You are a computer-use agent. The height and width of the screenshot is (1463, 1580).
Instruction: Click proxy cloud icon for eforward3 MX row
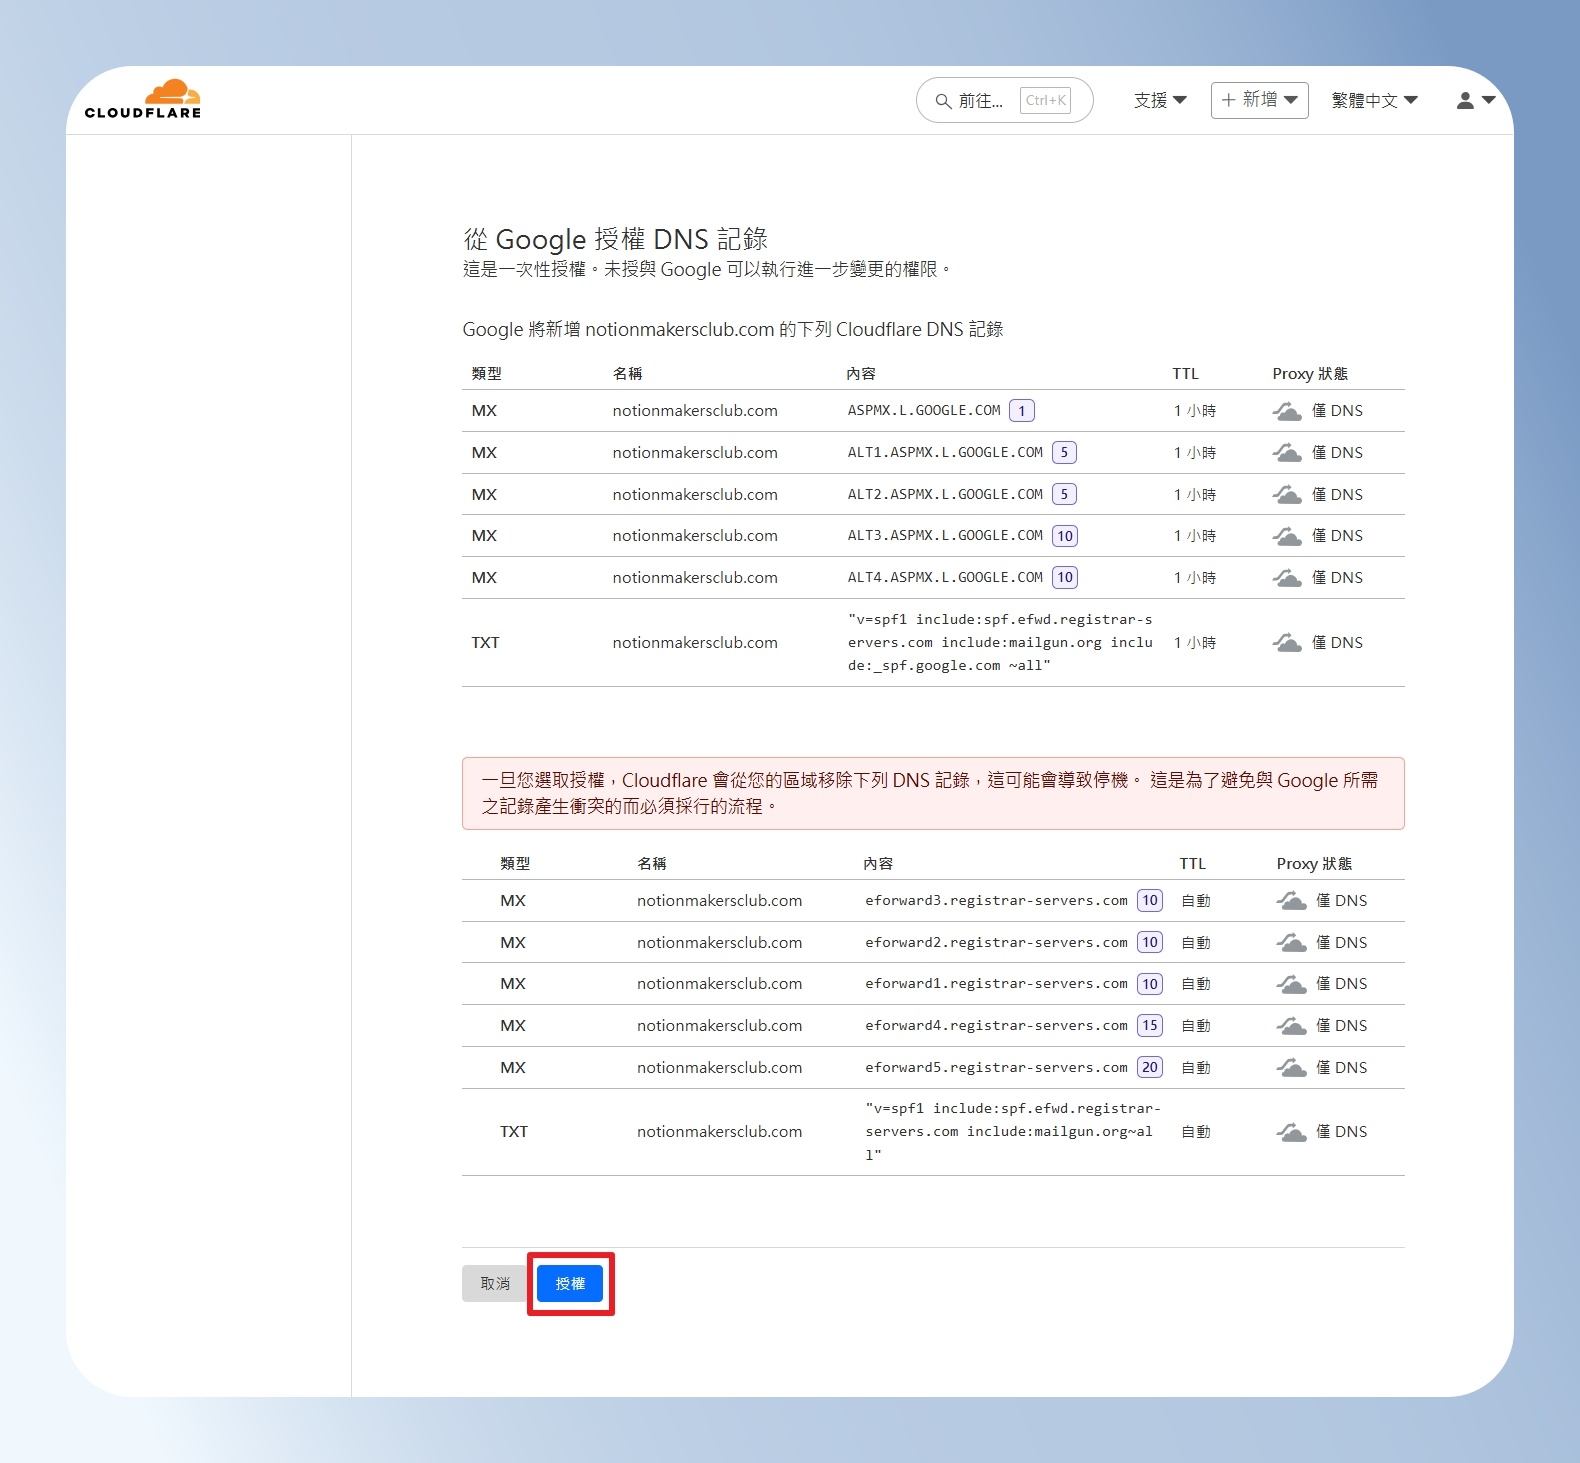click(x=1291, y=901)
